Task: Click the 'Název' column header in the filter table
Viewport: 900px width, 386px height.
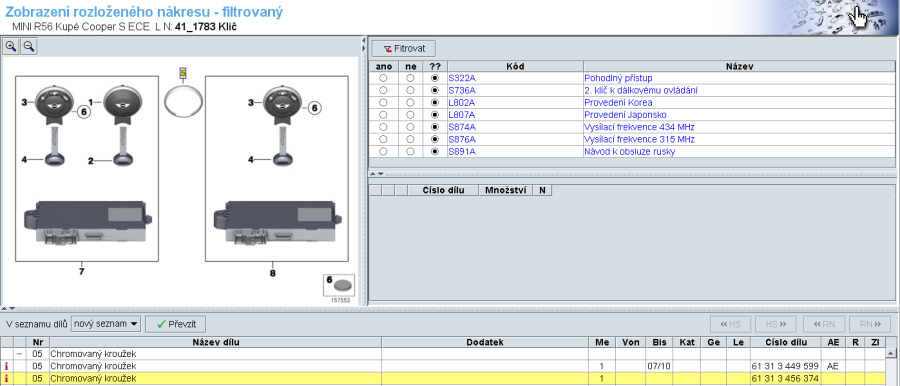Action: tap(739, 66)
